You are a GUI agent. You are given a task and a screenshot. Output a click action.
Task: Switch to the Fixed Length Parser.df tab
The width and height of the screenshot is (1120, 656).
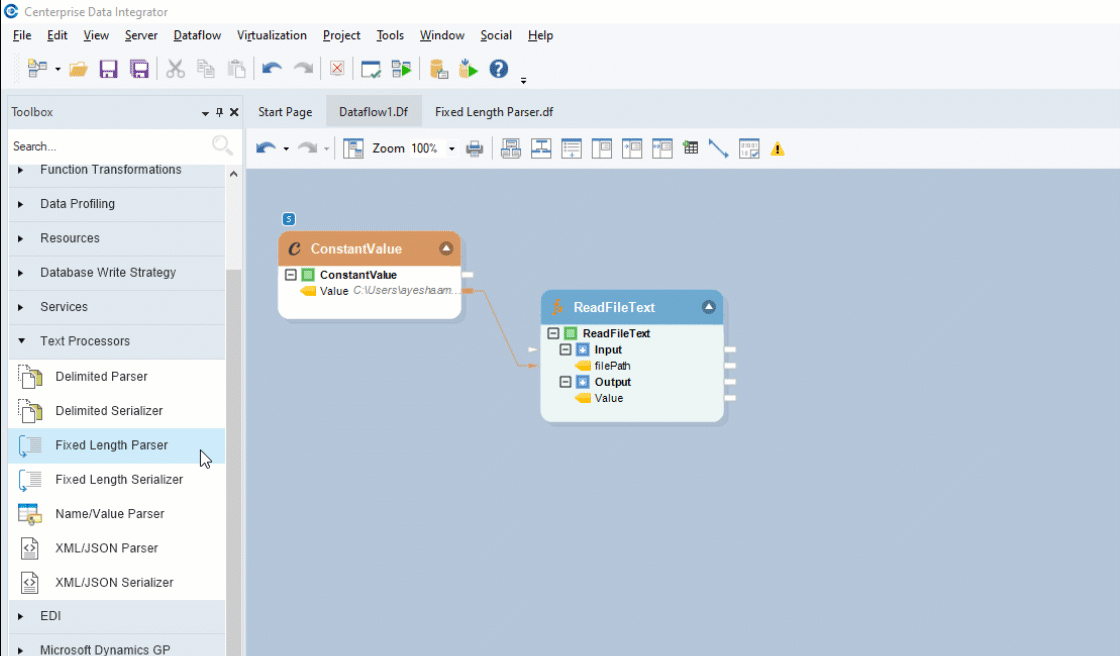(494, 112)
